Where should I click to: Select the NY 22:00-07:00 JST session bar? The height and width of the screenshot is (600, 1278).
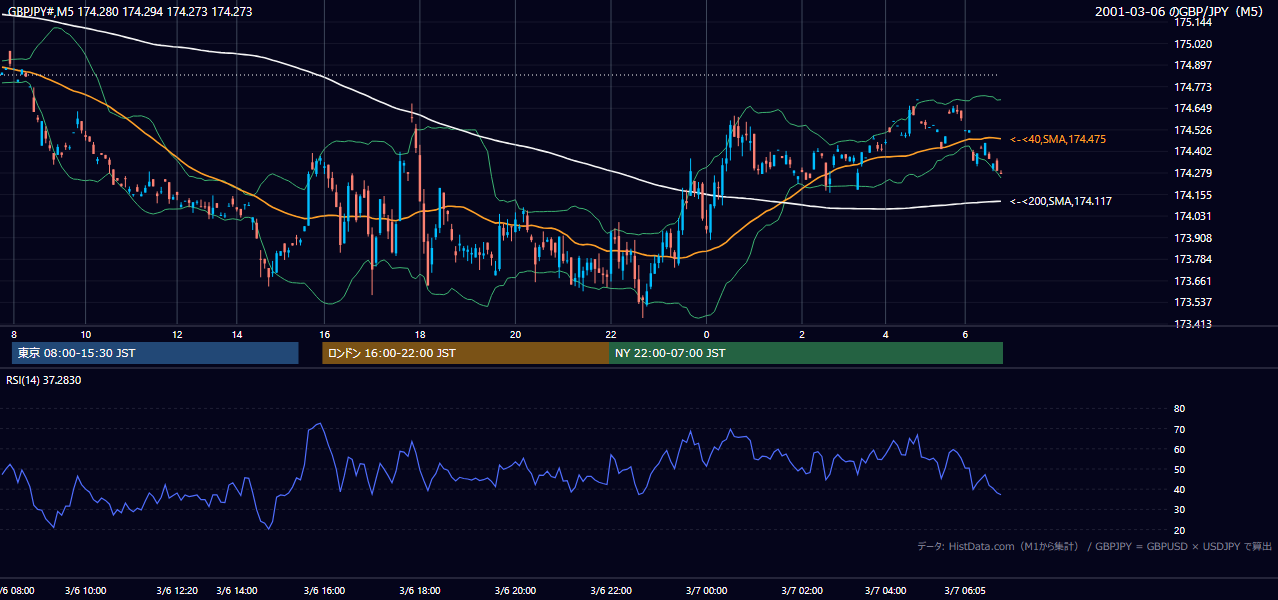[806, 353]
